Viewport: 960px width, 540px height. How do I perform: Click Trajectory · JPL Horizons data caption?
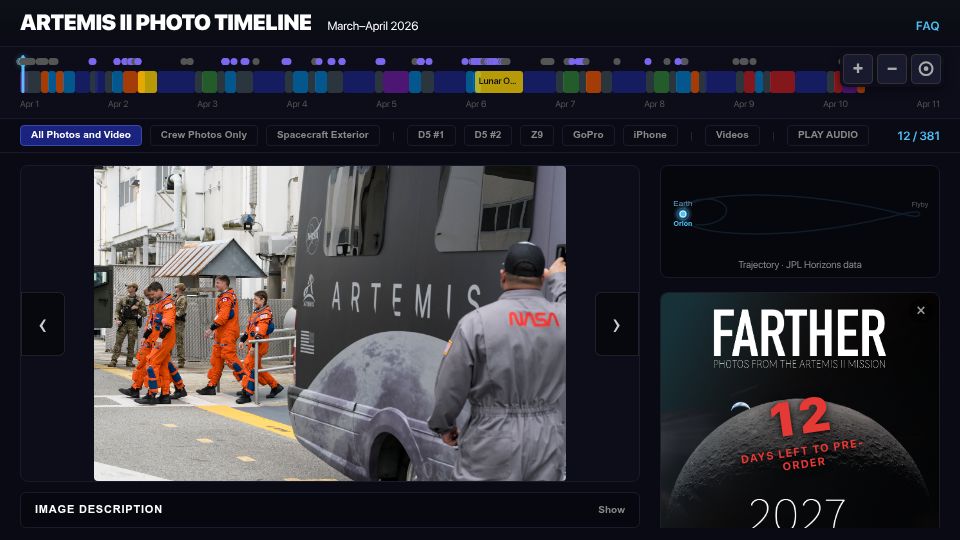[x=800, y=264]
